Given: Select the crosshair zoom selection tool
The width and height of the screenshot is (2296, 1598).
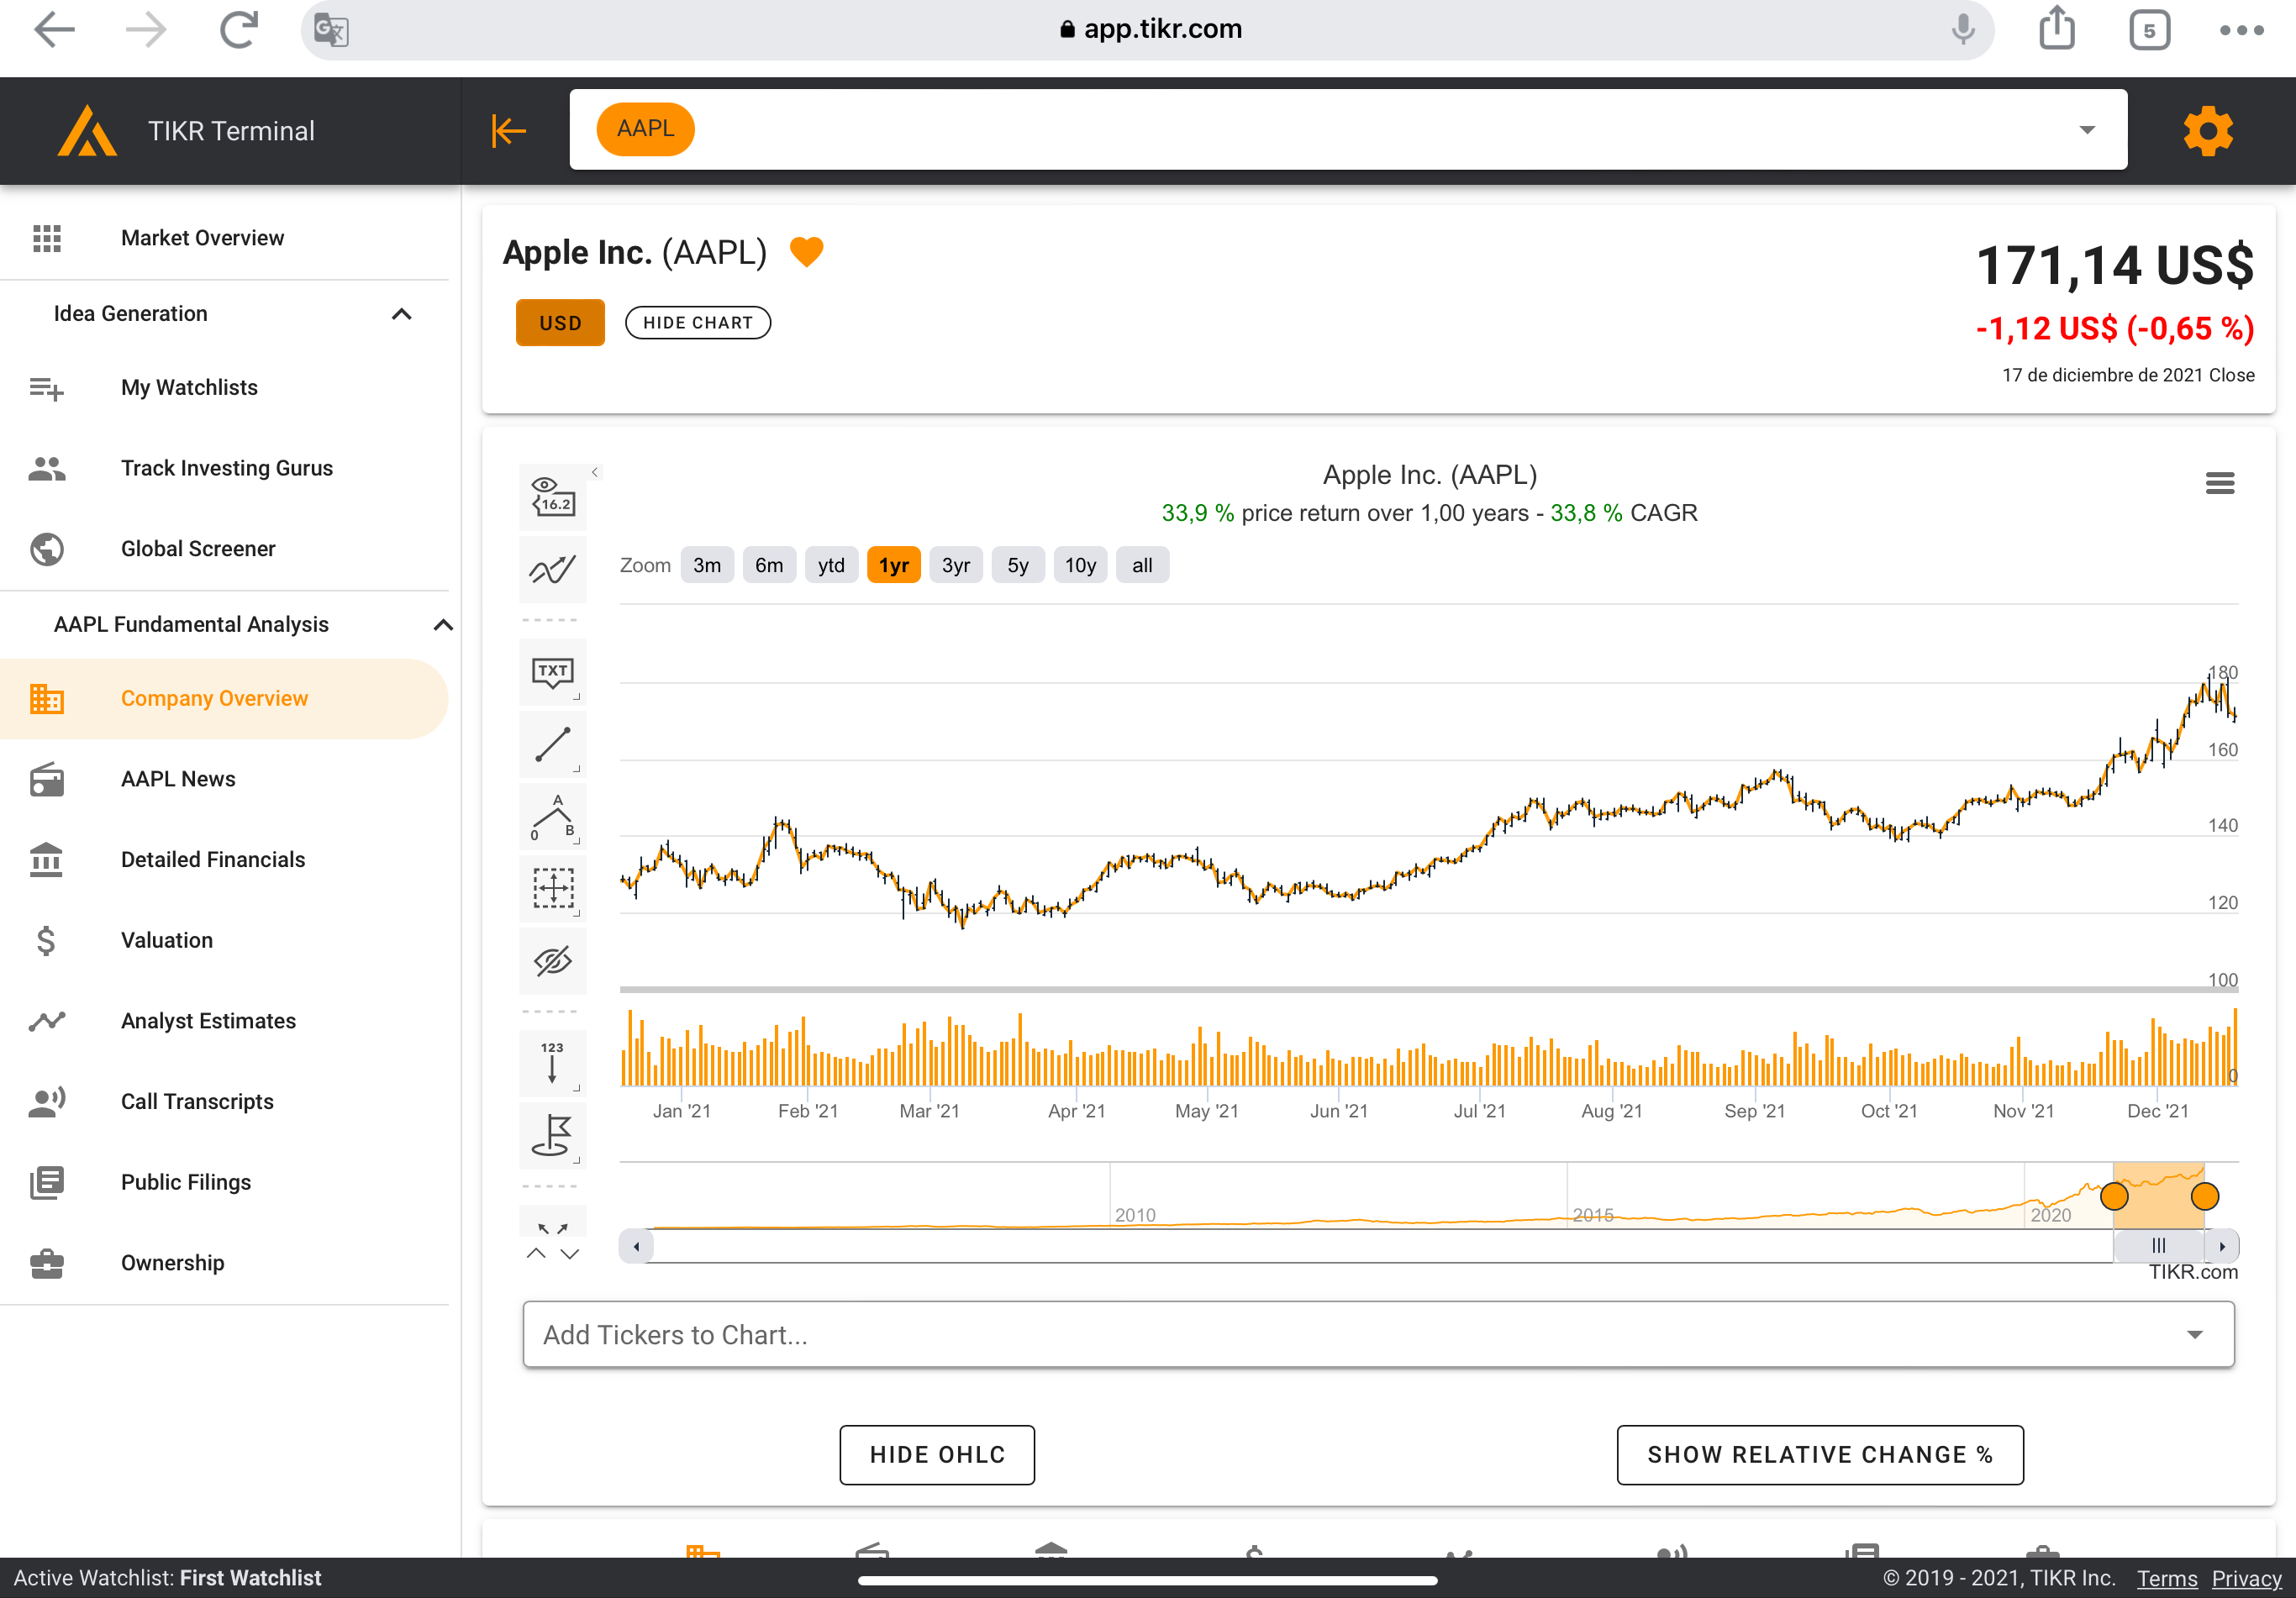Looking at the screenshot, I should point(552,888).
